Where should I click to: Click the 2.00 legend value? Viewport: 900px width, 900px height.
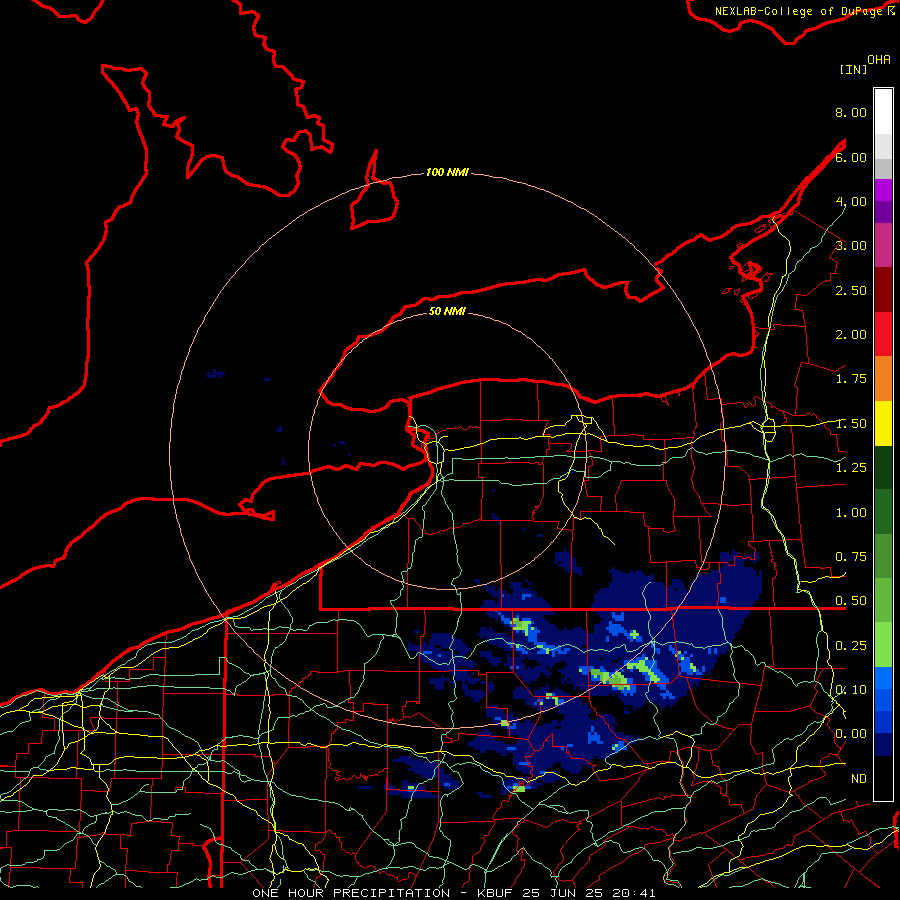click(851, 335)
